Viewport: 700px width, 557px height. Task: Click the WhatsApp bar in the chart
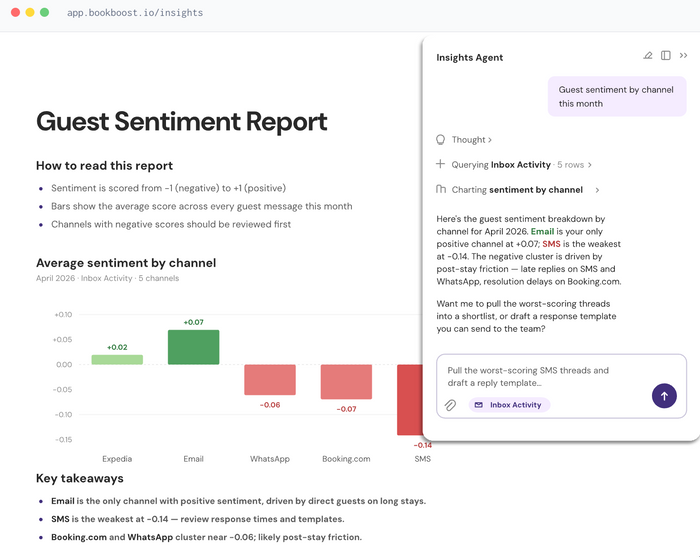[x=270, y=379]
